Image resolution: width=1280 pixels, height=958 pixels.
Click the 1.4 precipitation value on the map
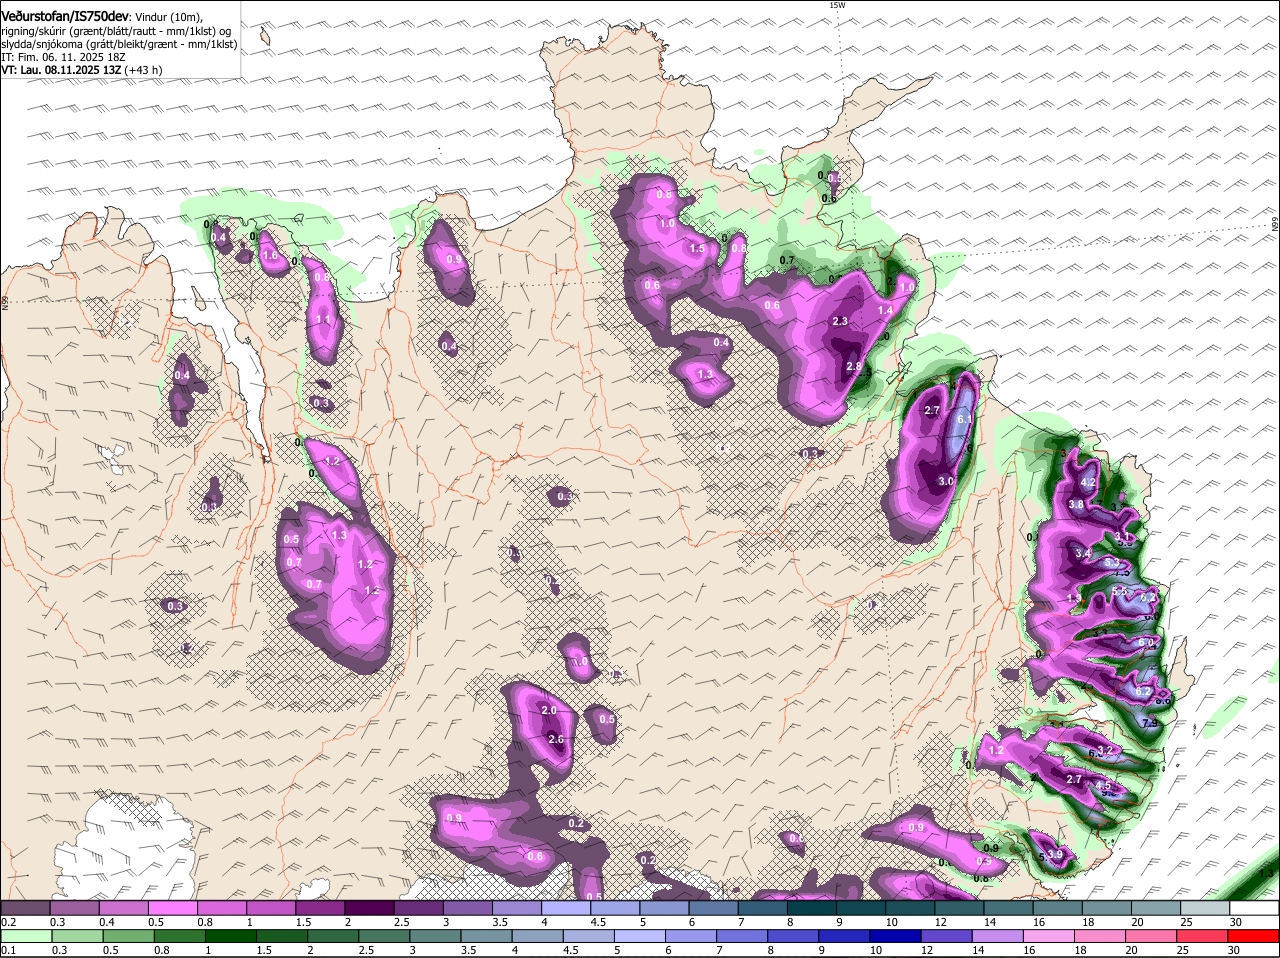[885, 311]
